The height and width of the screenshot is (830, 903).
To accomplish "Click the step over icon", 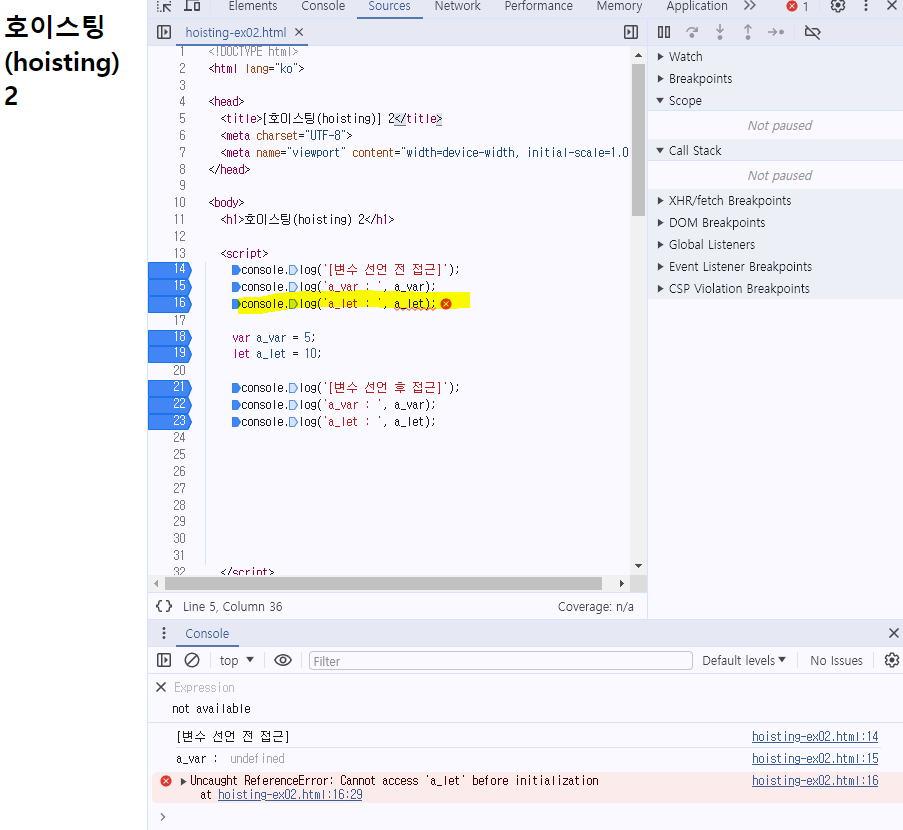I will [692, 32].
